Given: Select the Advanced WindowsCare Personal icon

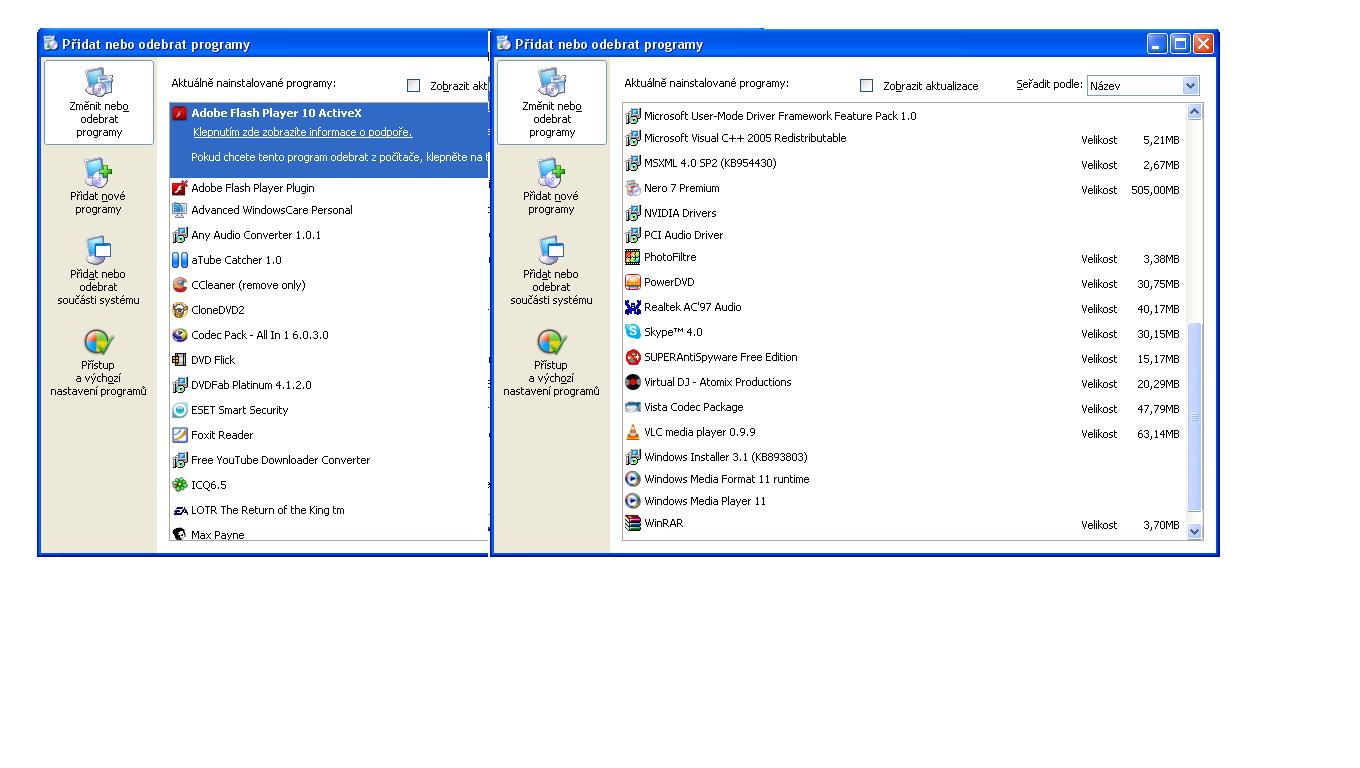Looking at the screenshot, I should 180,210.
